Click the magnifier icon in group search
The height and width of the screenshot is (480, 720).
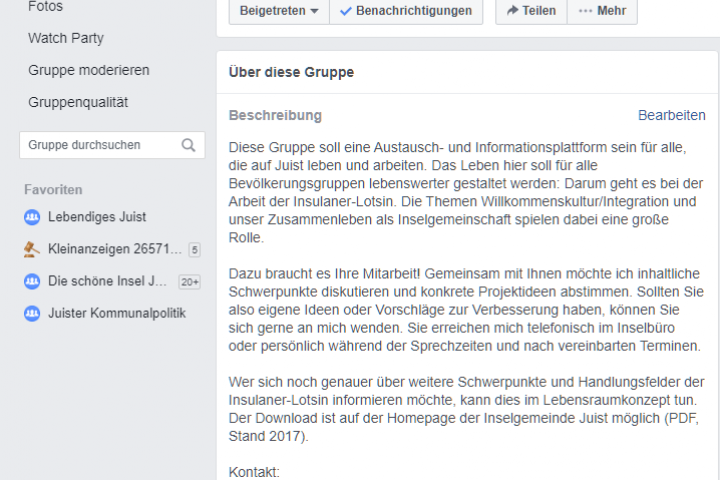[x=188, y=145]
